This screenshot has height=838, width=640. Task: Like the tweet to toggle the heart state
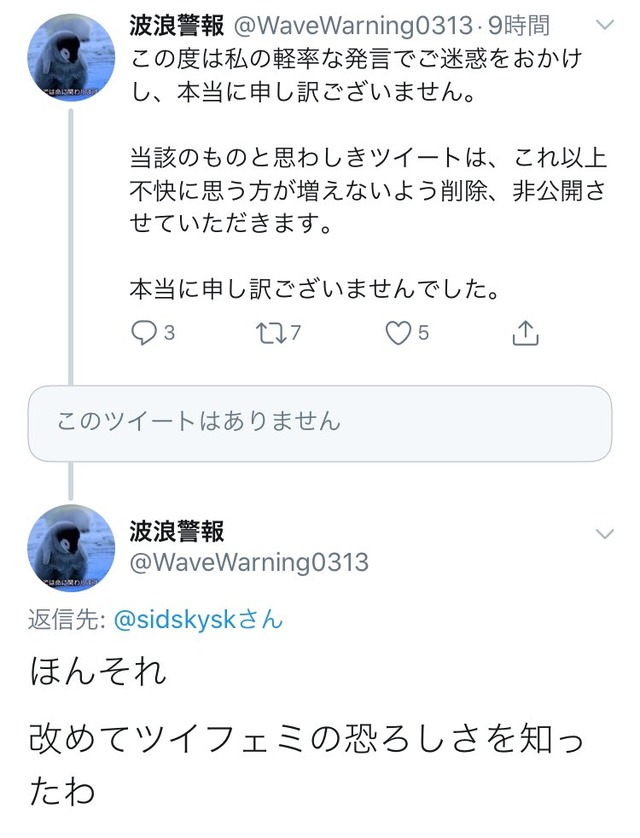pos(399,331)
